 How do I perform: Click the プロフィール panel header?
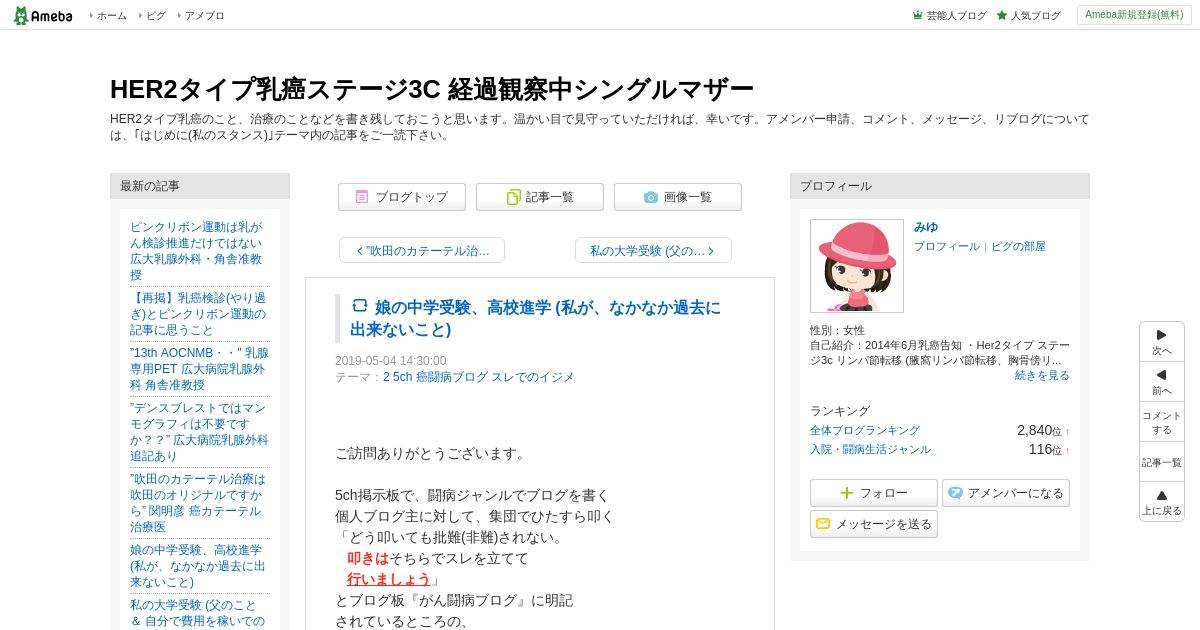[x=940, y=186]
